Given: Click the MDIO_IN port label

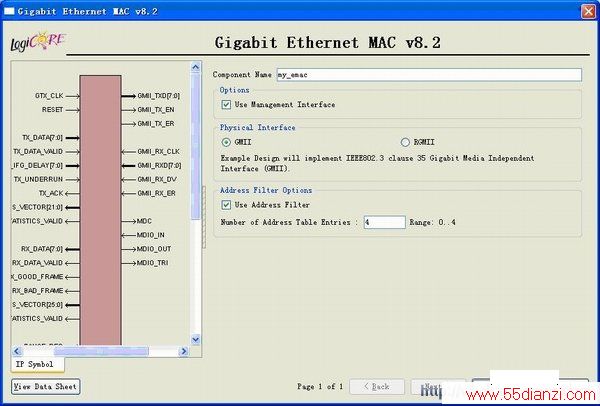Looking at the screenshot, I should (150, 235).
